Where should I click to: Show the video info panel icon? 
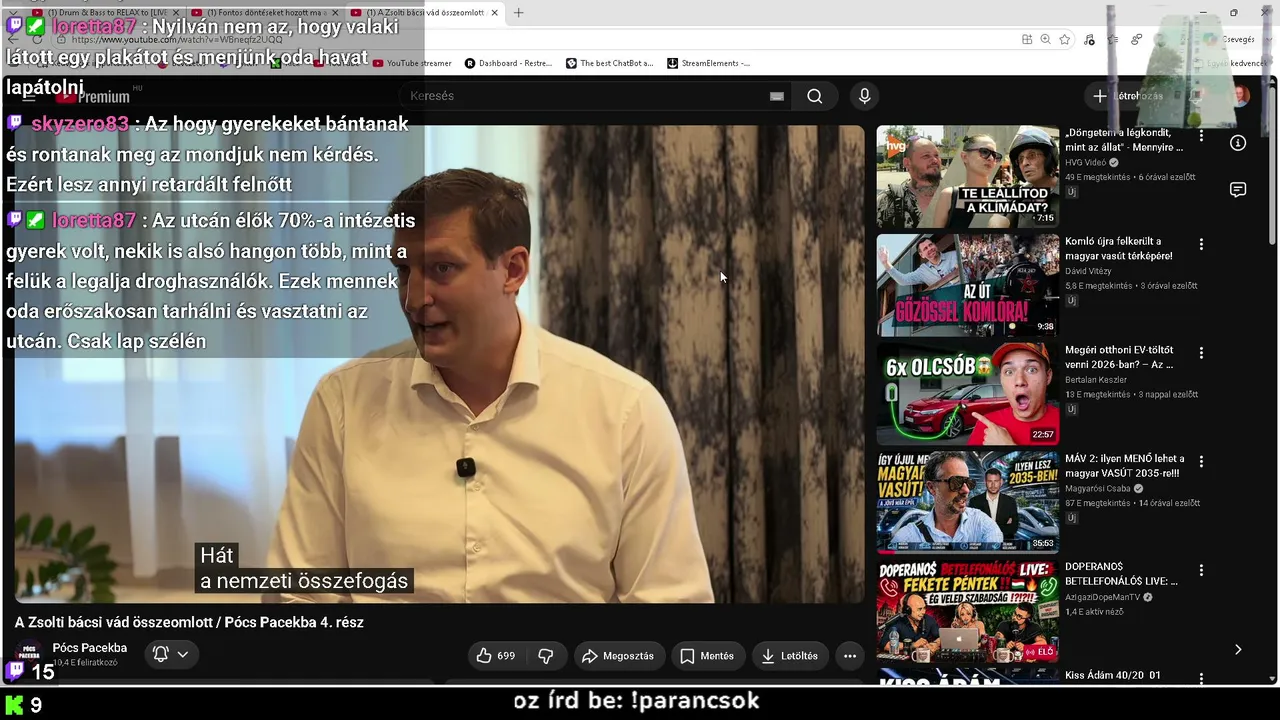(x=1238, y=143)
